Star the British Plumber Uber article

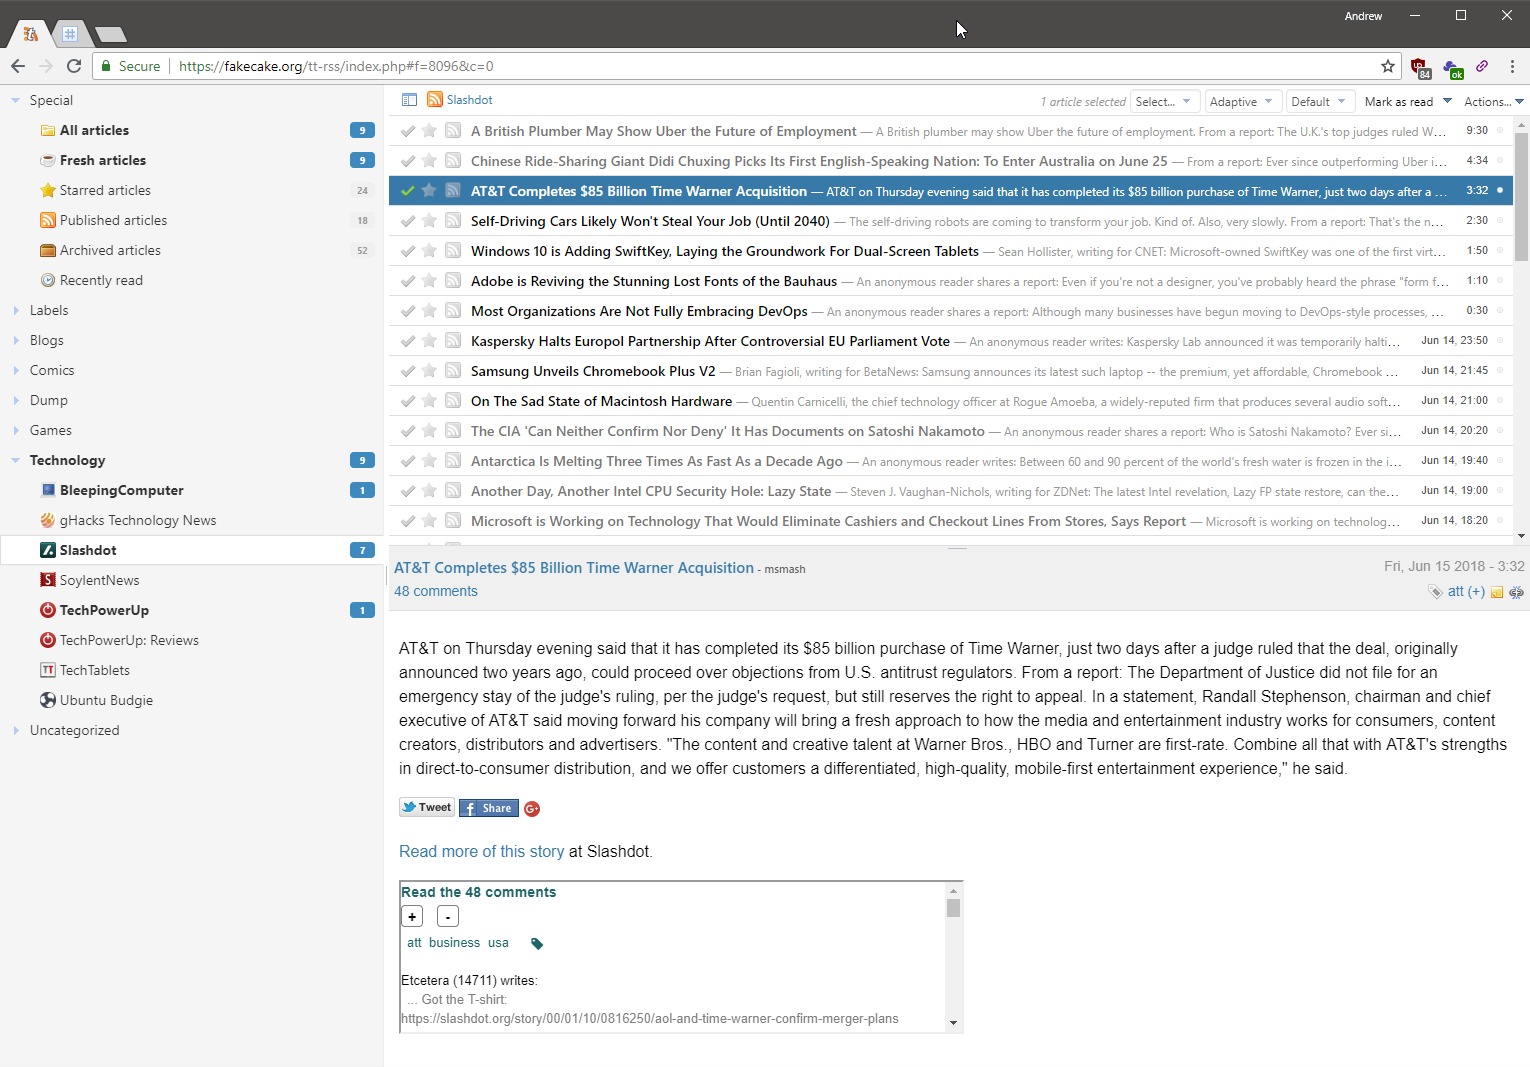(x=429, y=131)
